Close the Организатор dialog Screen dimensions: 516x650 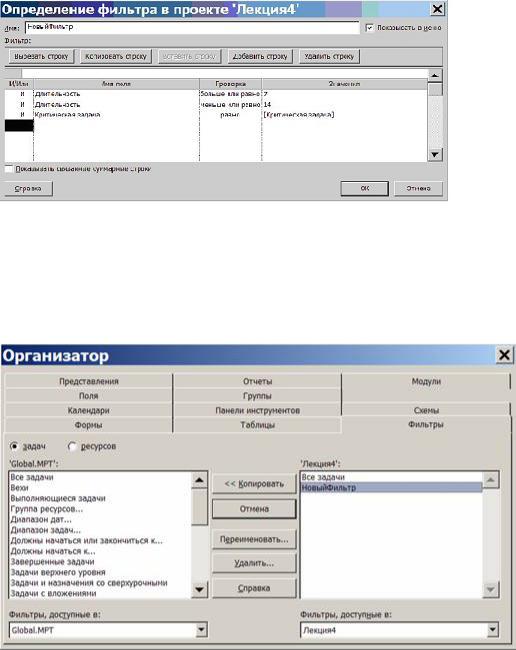click(x=504, y=355)
